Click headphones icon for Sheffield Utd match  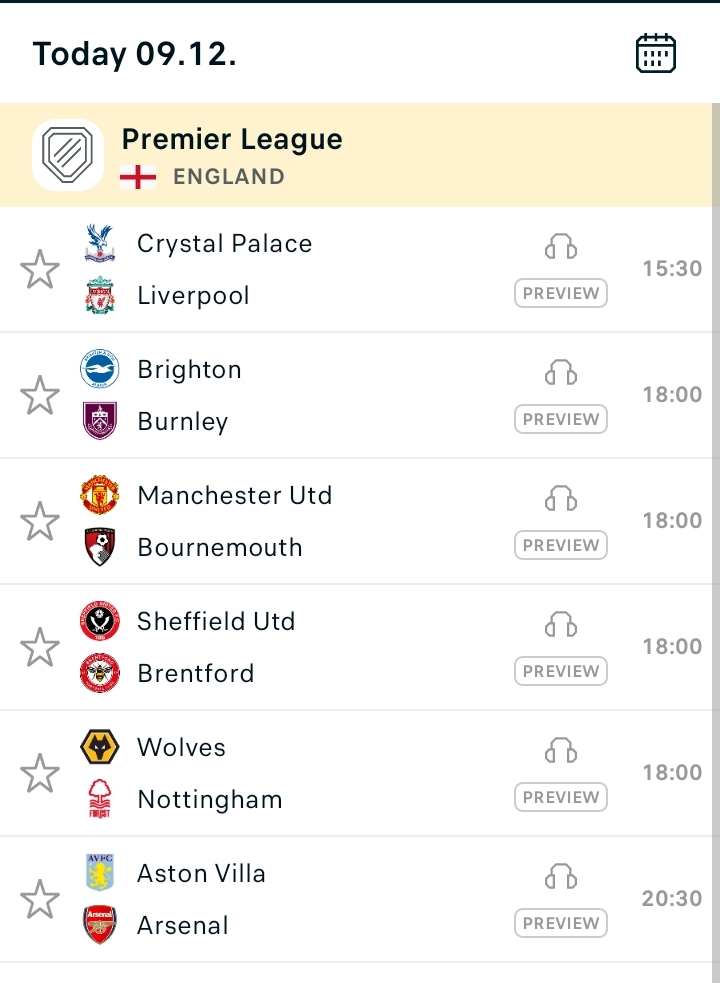coord(561,624)
